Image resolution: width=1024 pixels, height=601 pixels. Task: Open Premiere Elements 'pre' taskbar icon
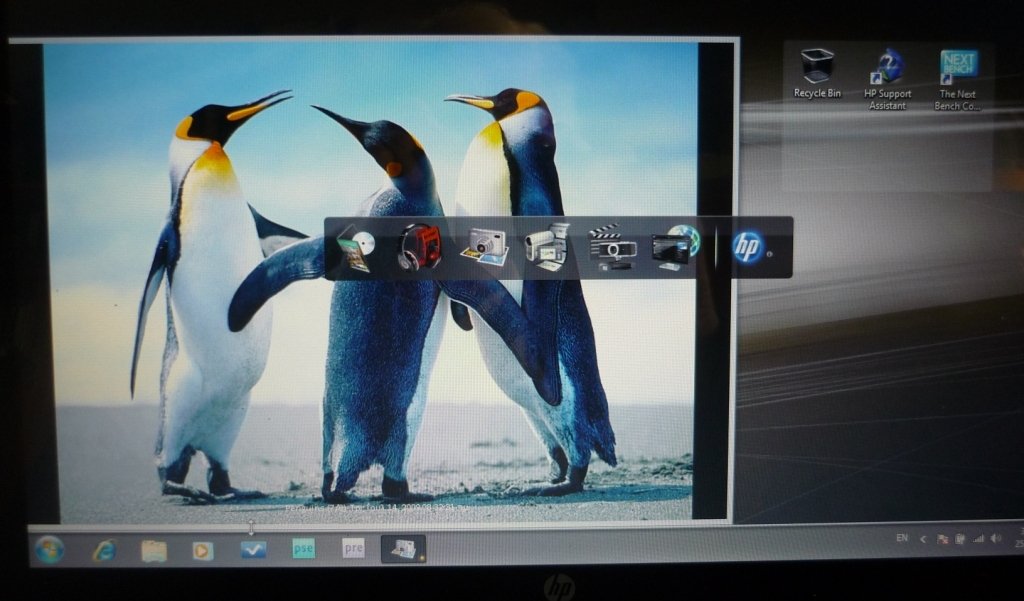pyautogui.click(x=353, y=548)
